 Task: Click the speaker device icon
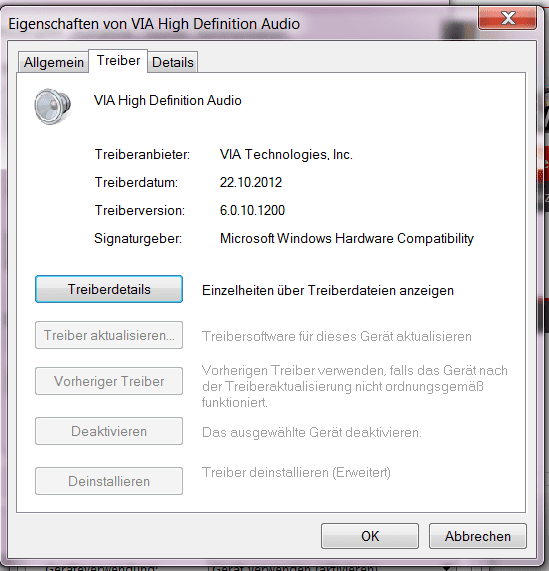click(x=52, y=106)
